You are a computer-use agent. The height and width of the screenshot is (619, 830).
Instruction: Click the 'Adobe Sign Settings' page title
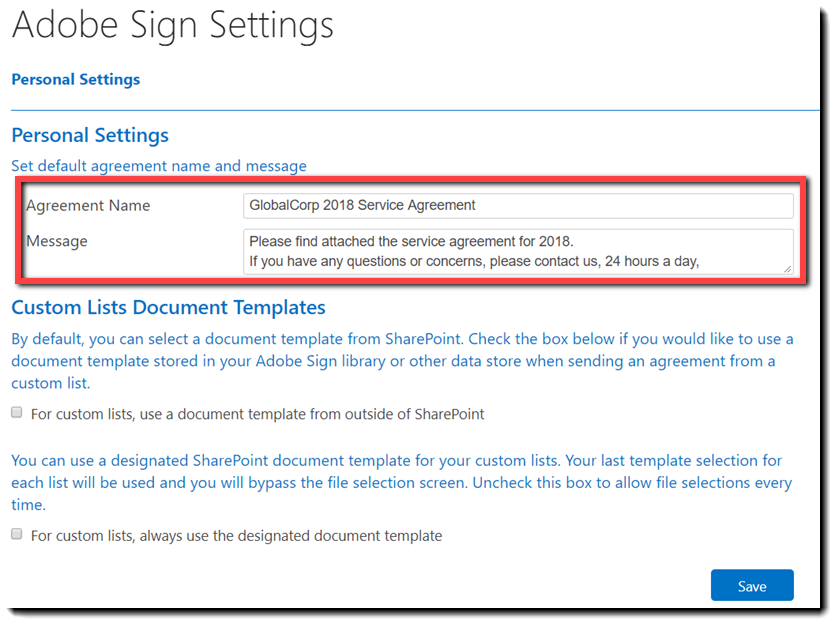coord(173,27)
